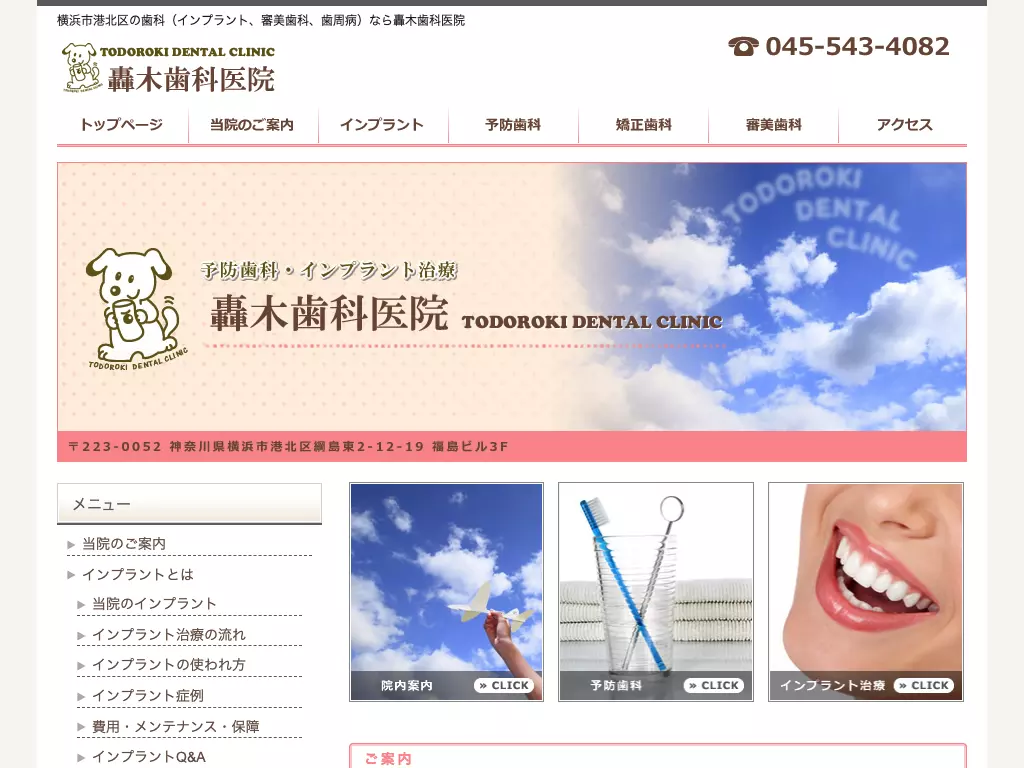Open 当院のご案内 in the navigation bar
Screen dimensions: 1024x768
click(x=253, y=125)
